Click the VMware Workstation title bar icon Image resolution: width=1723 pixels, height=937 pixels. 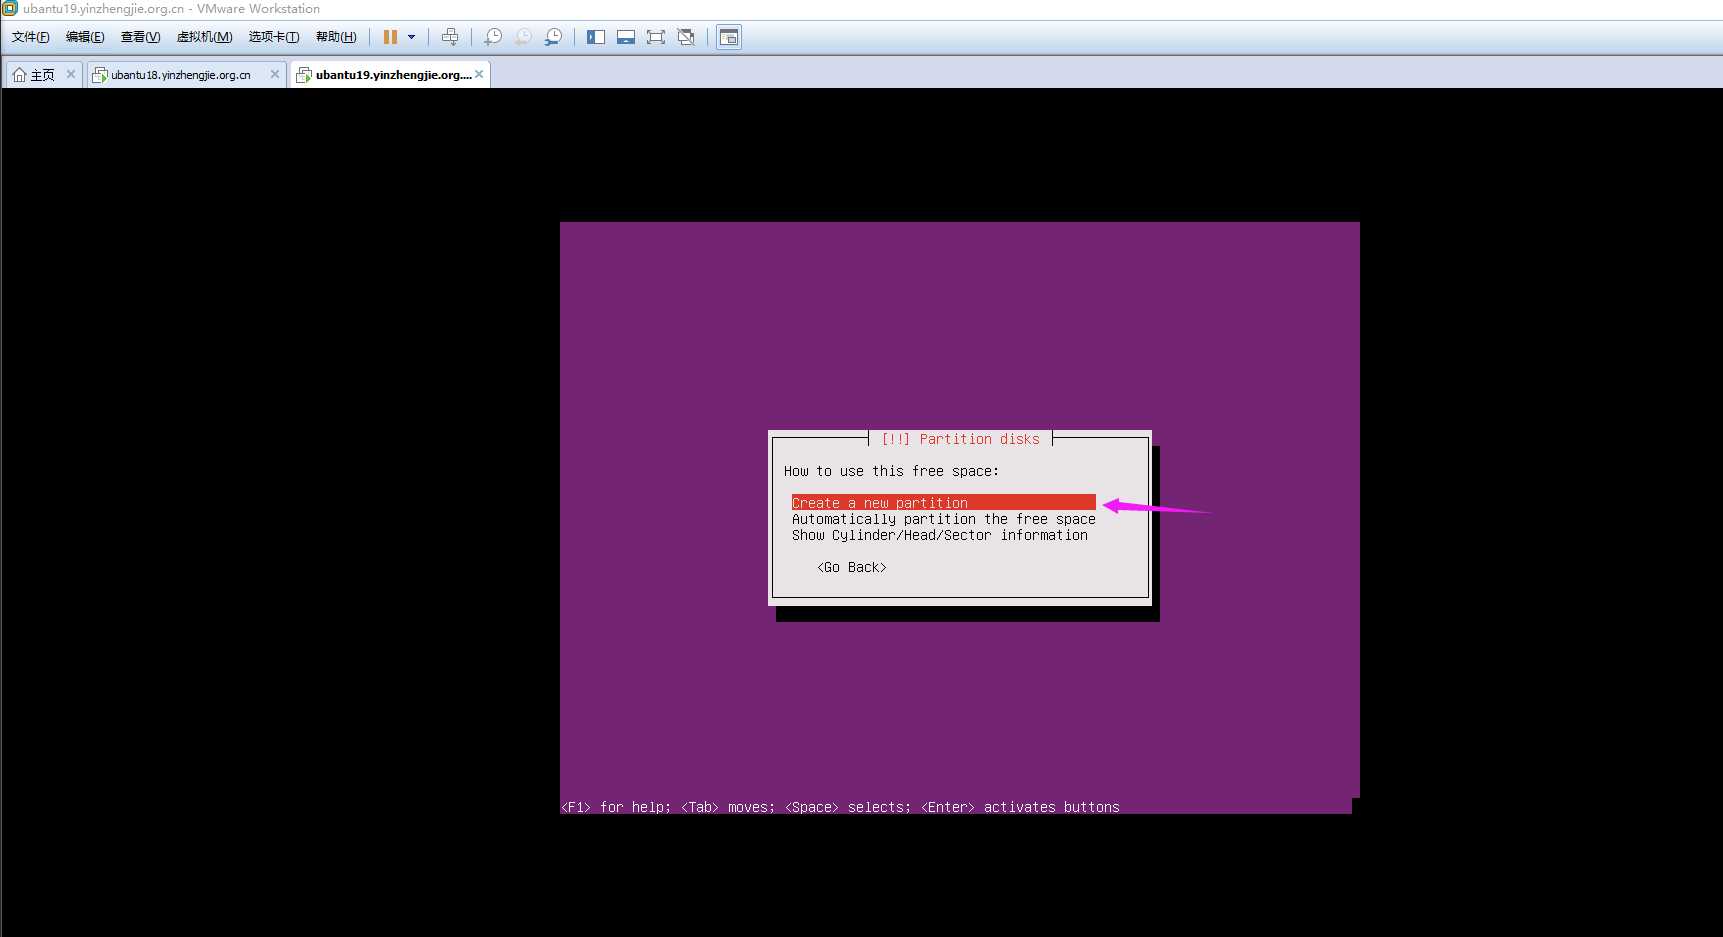click(x=10, y=8)
